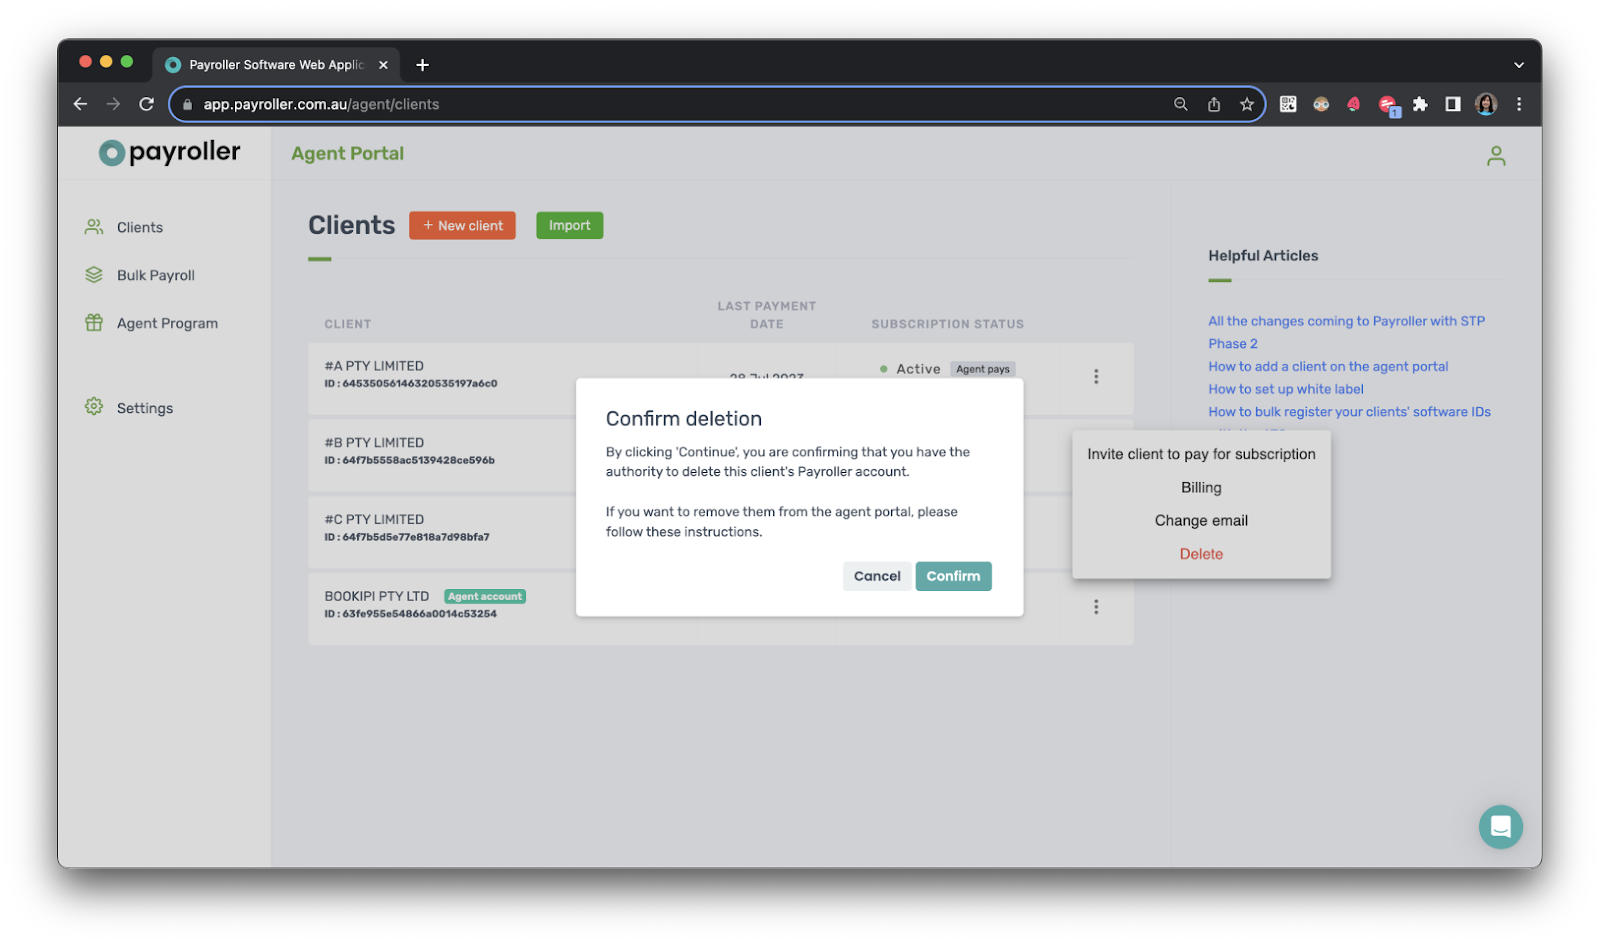Open Chrome profile avatar
Image resolution: width=1600 pixels, height=944 pixels.
click(x=1486, y=104)
